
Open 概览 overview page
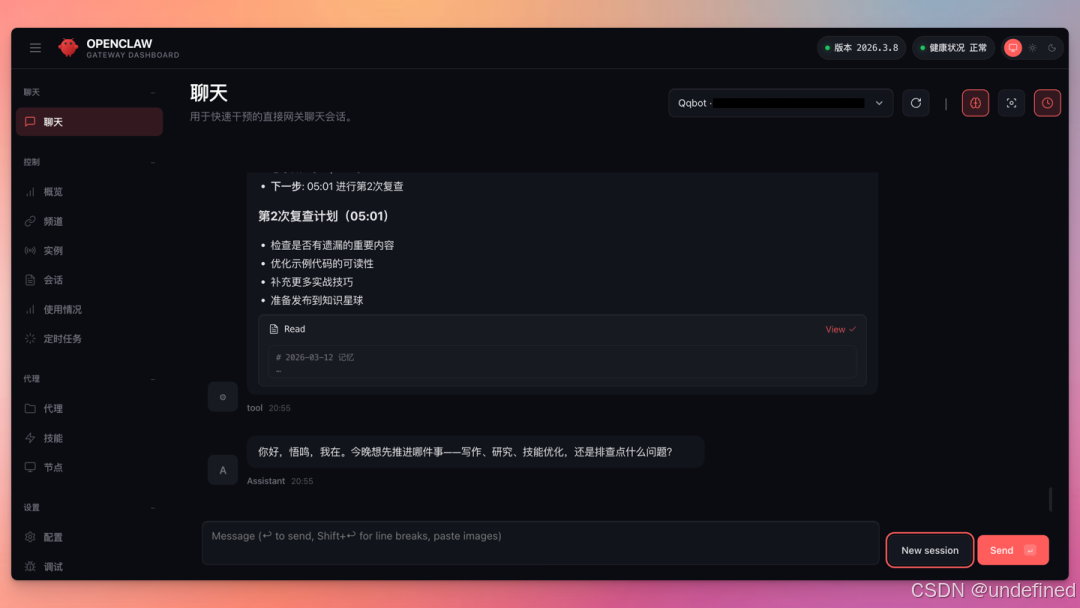pos(90,192)
